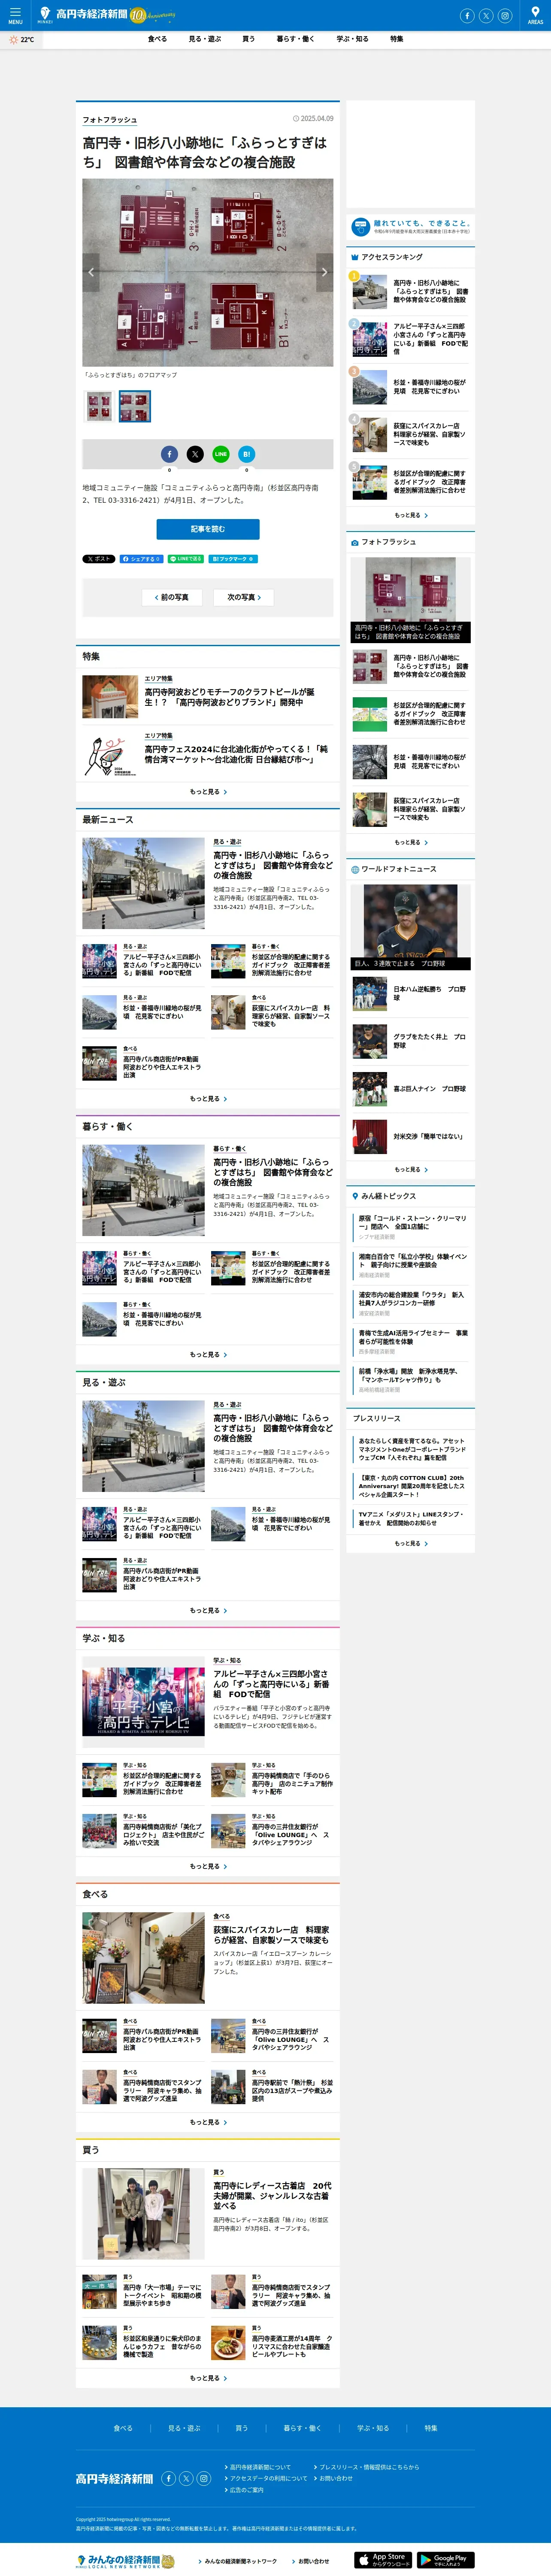Expand もっと見る under 暮らす・働く section

coord(208,1355)
